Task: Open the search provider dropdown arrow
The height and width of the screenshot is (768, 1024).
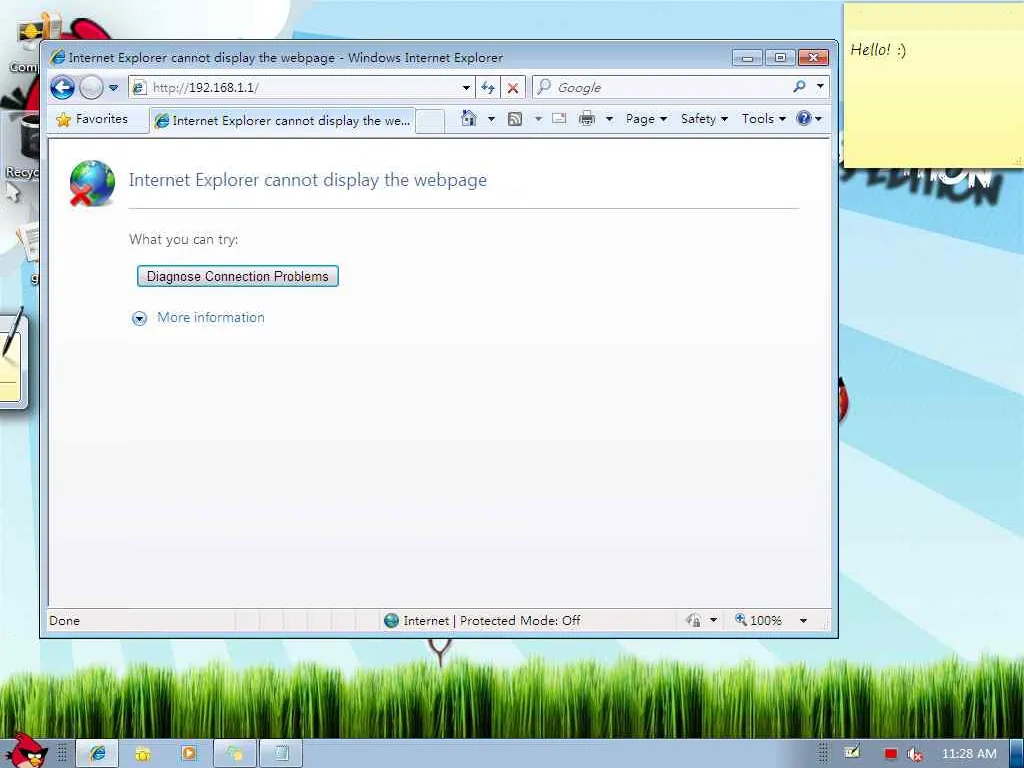Action: point(820,86)
